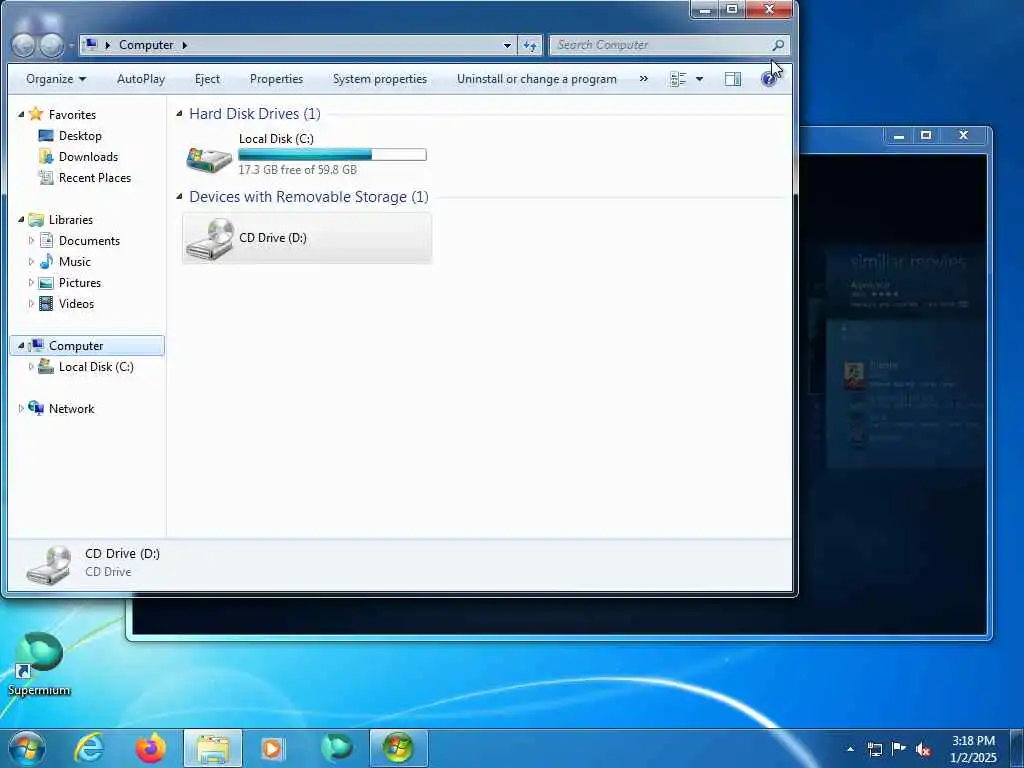Viewport: 1024px width, 768px height.
Task: Select the Local Disk (C:) drive icon
Action: 209,159
